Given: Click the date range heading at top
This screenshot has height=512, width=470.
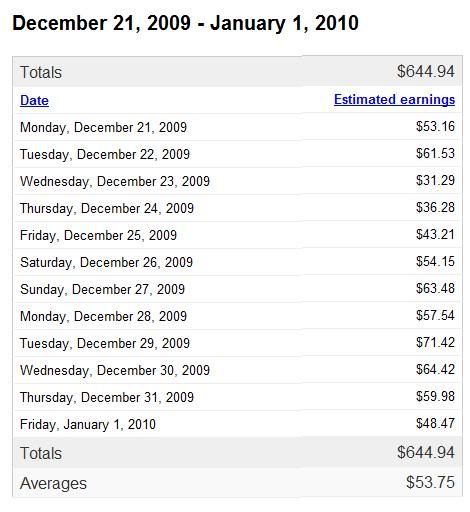Looking at the screenshot, I should click(x=185, y=23).
